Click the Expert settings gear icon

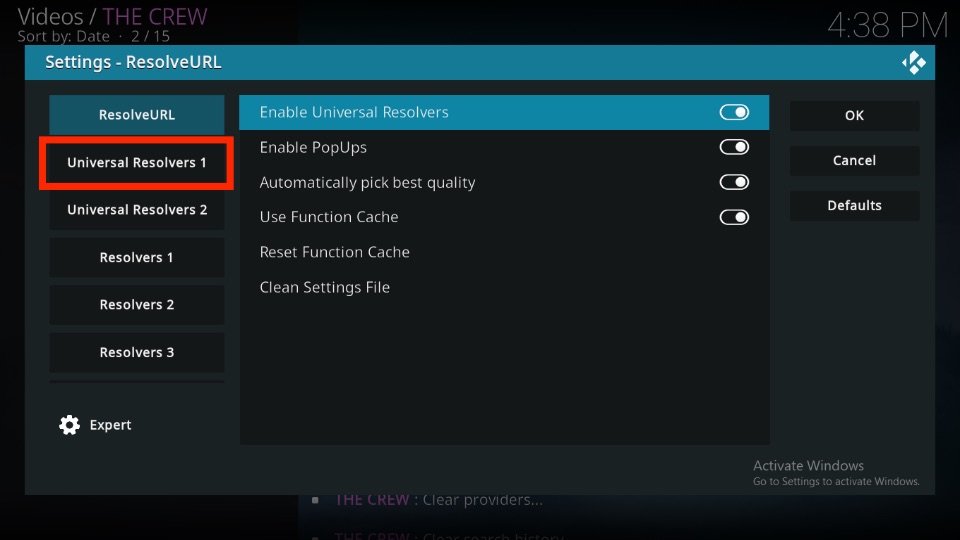pos(69,425)
